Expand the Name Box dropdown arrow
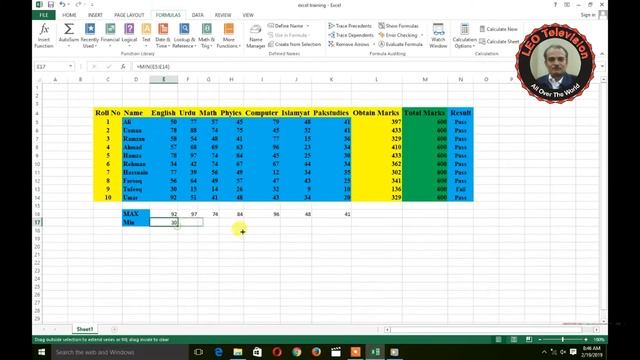This screenshot has height=360, width=640. tap(71, 67)
